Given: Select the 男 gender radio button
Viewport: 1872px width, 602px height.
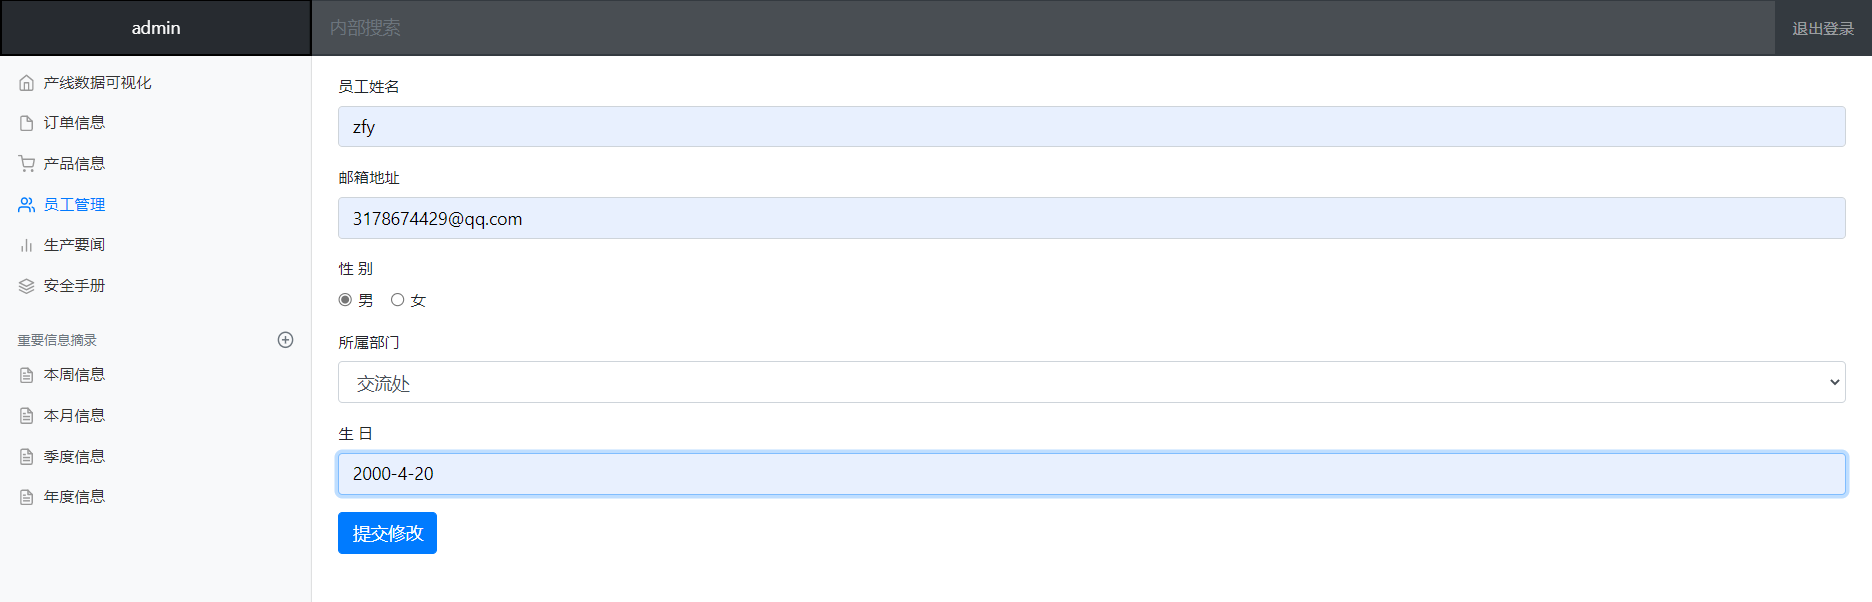Looking at the screenshot, I should pos(345,300).
